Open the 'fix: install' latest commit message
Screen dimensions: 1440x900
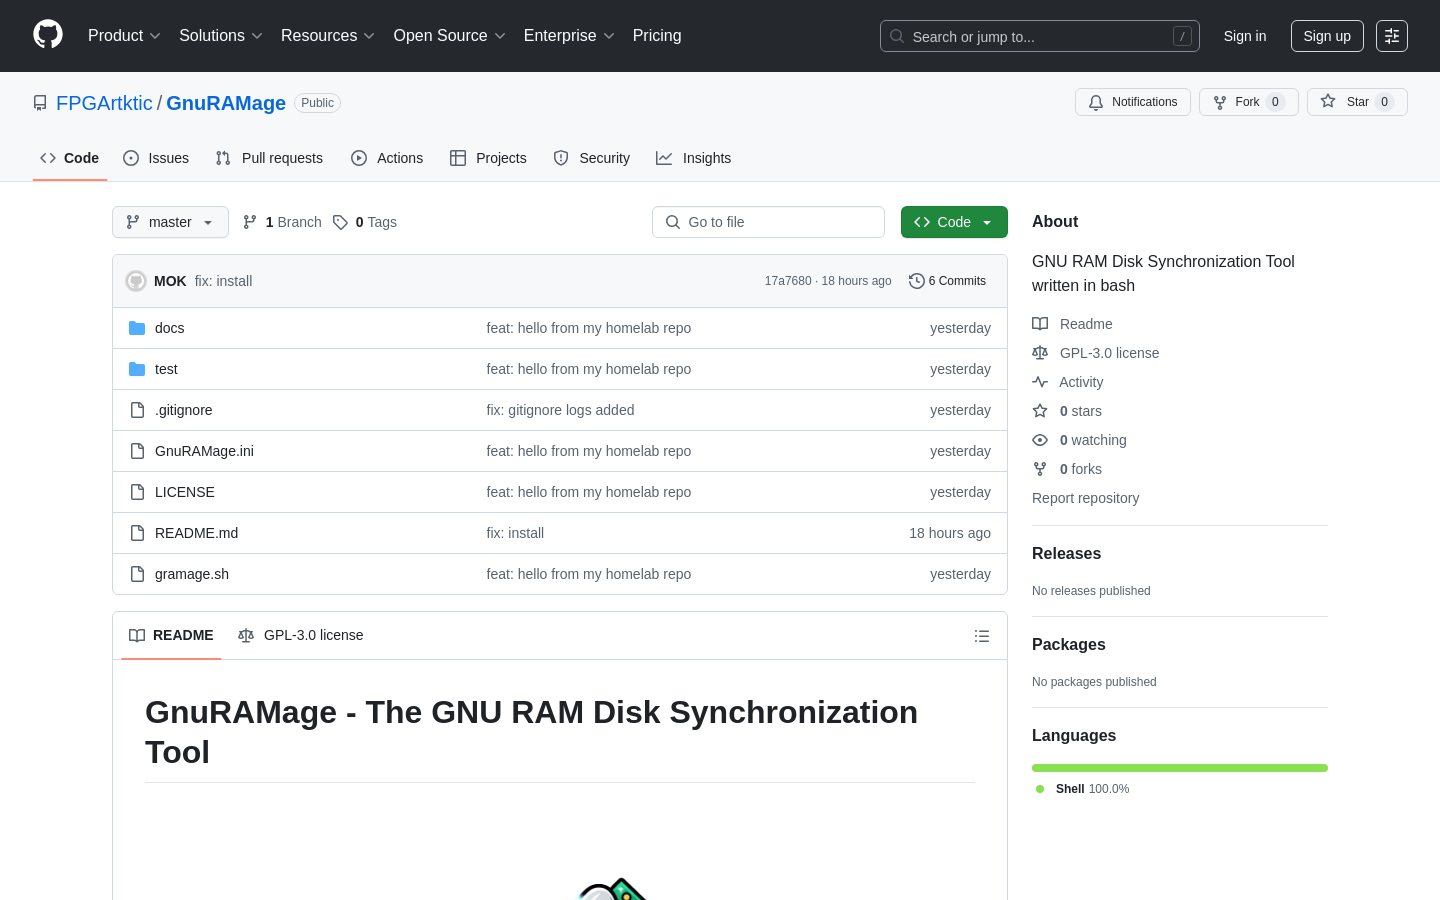tap(223, 281)
